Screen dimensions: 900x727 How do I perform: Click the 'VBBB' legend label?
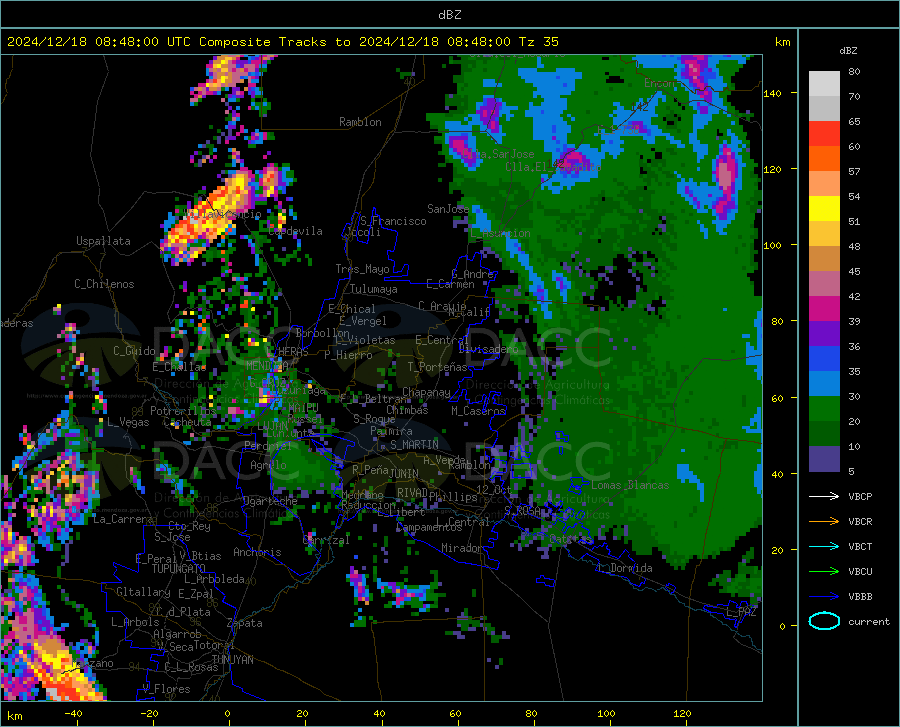(860, 597)
